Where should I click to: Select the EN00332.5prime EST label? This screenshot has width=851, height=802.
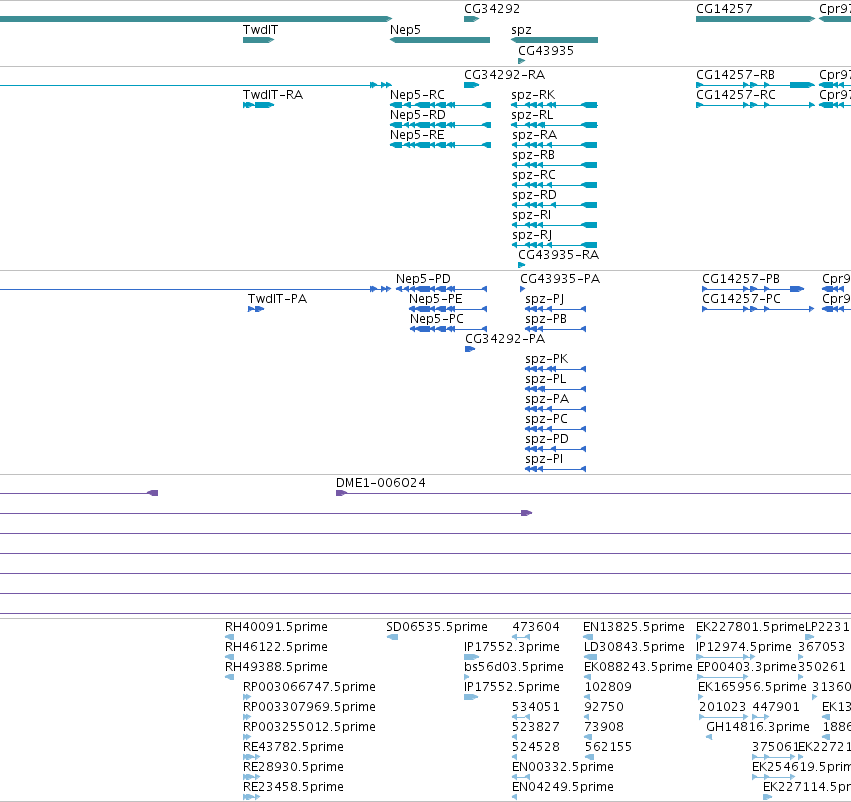click(x=562, y=767)
